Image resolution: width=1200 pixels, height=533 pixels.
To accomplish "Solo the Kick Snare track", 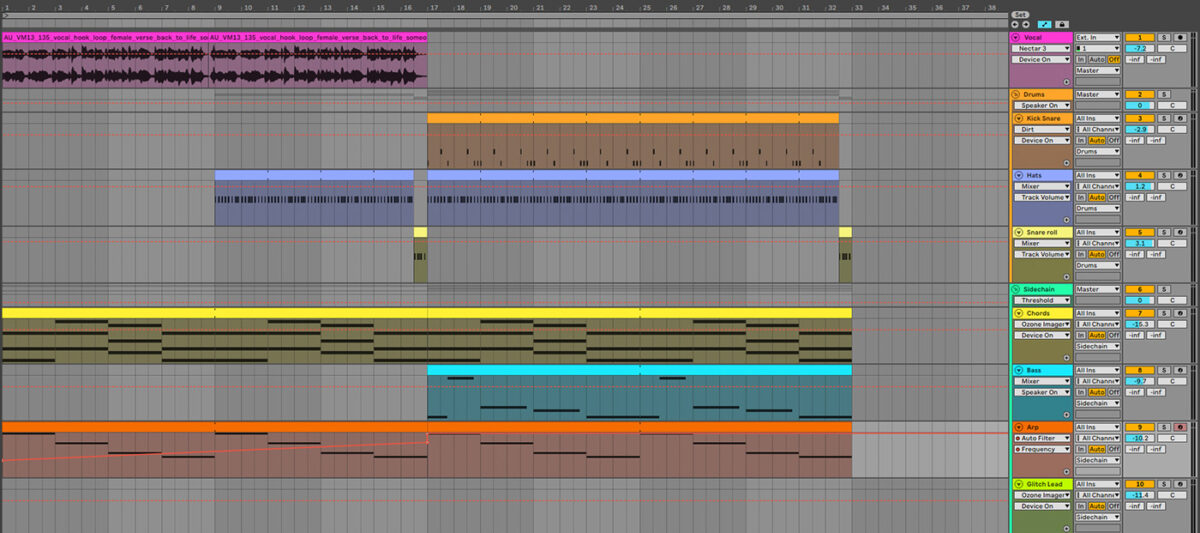I will point(1164,118).
